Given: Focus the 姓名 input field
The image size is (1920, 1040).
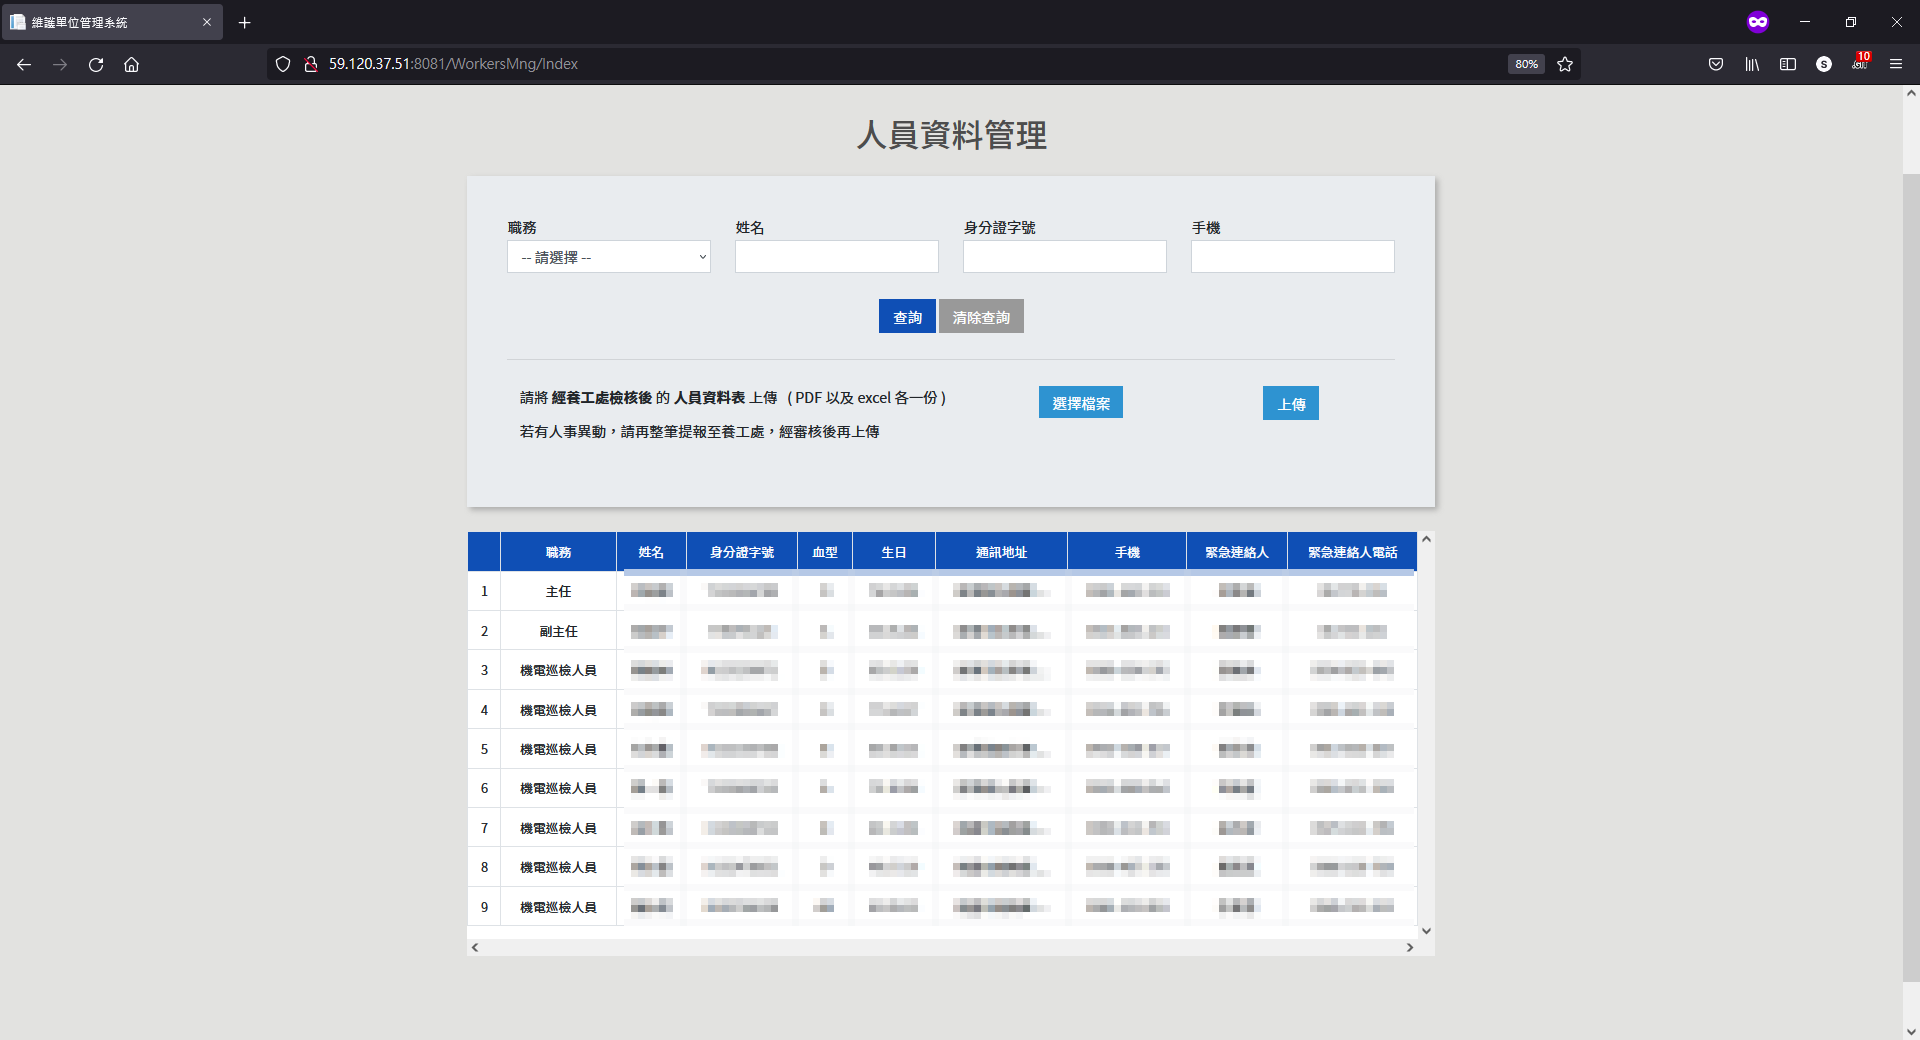Looking at the screenshot, I should click(x=837, y=257).
